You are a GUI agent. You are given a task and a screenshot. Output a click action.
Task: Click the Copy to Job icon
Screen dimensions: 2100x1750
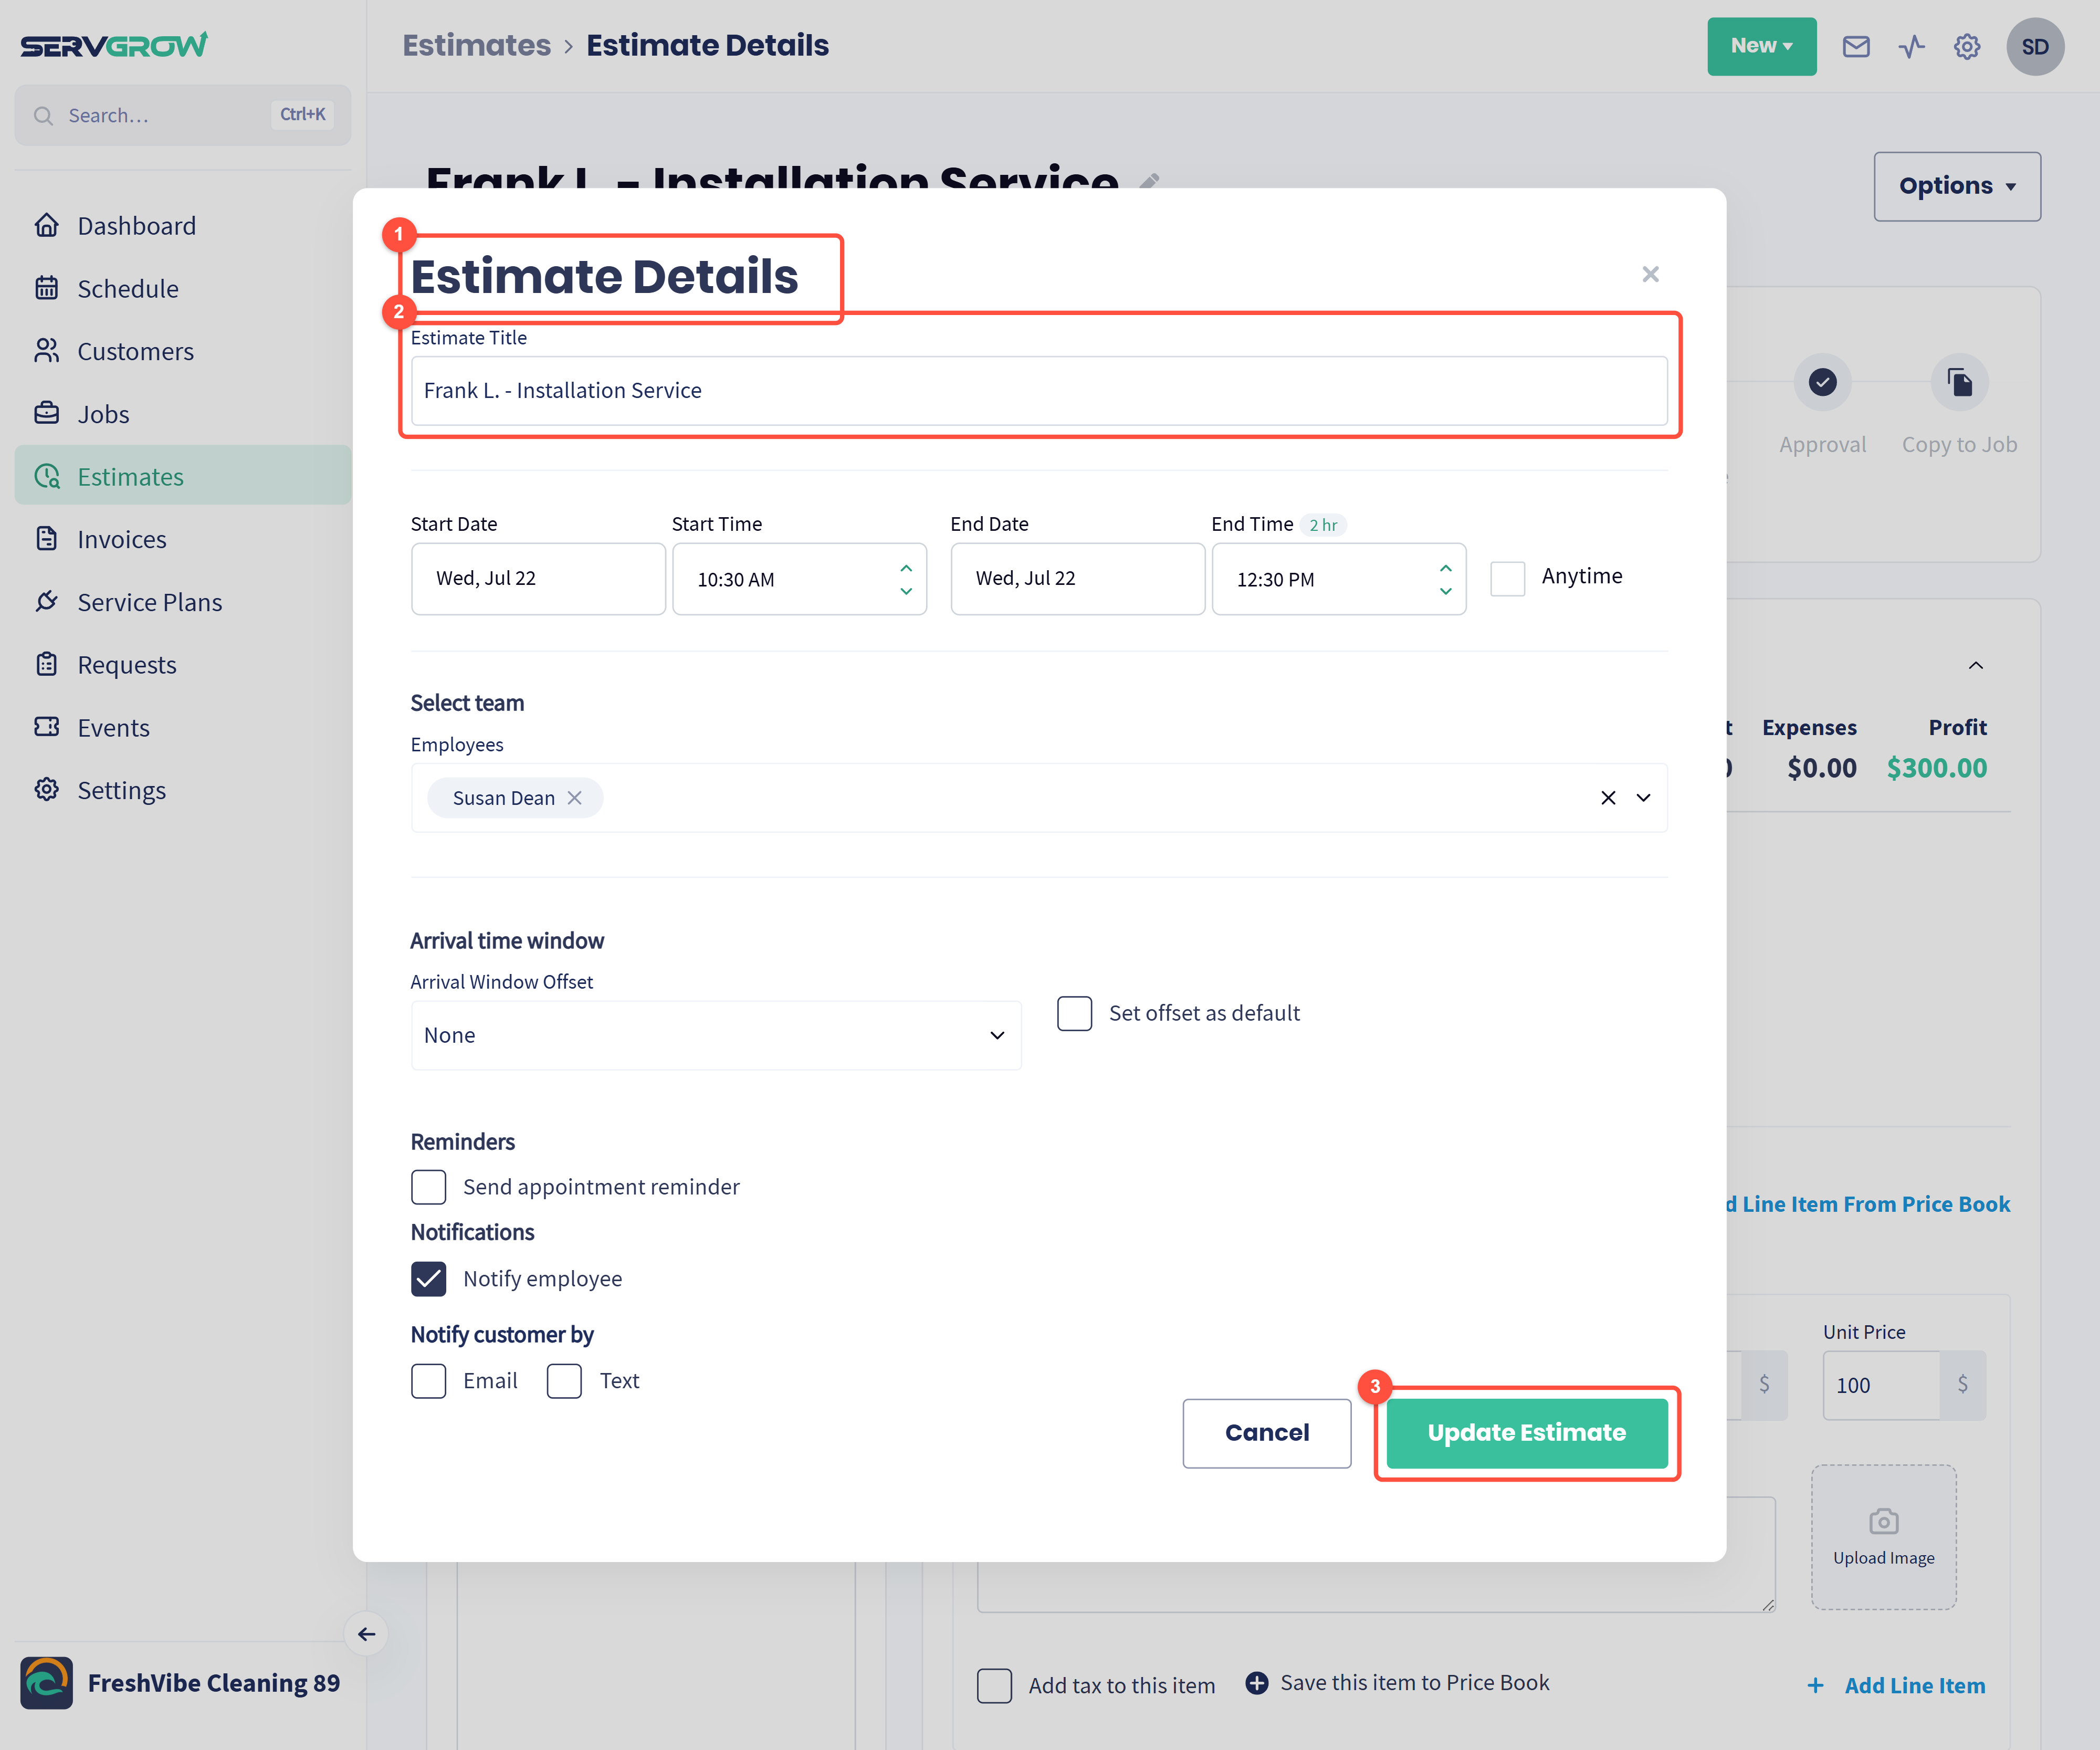pos(1959,382)
